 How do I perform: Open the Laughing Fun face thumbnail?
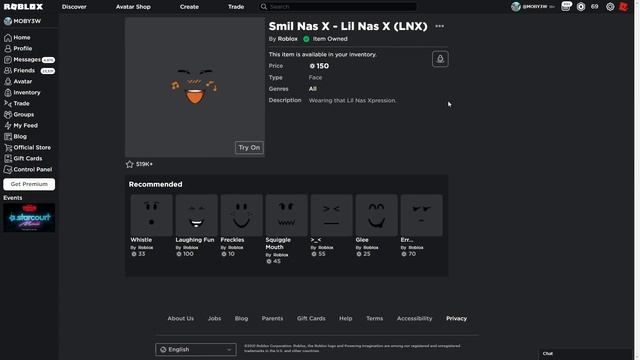point(196,215)
